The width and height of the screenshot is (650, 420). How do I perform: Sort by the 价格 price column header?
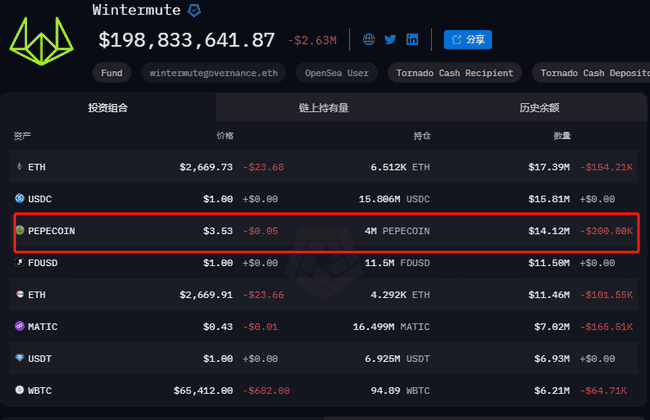tap(224, 135)
